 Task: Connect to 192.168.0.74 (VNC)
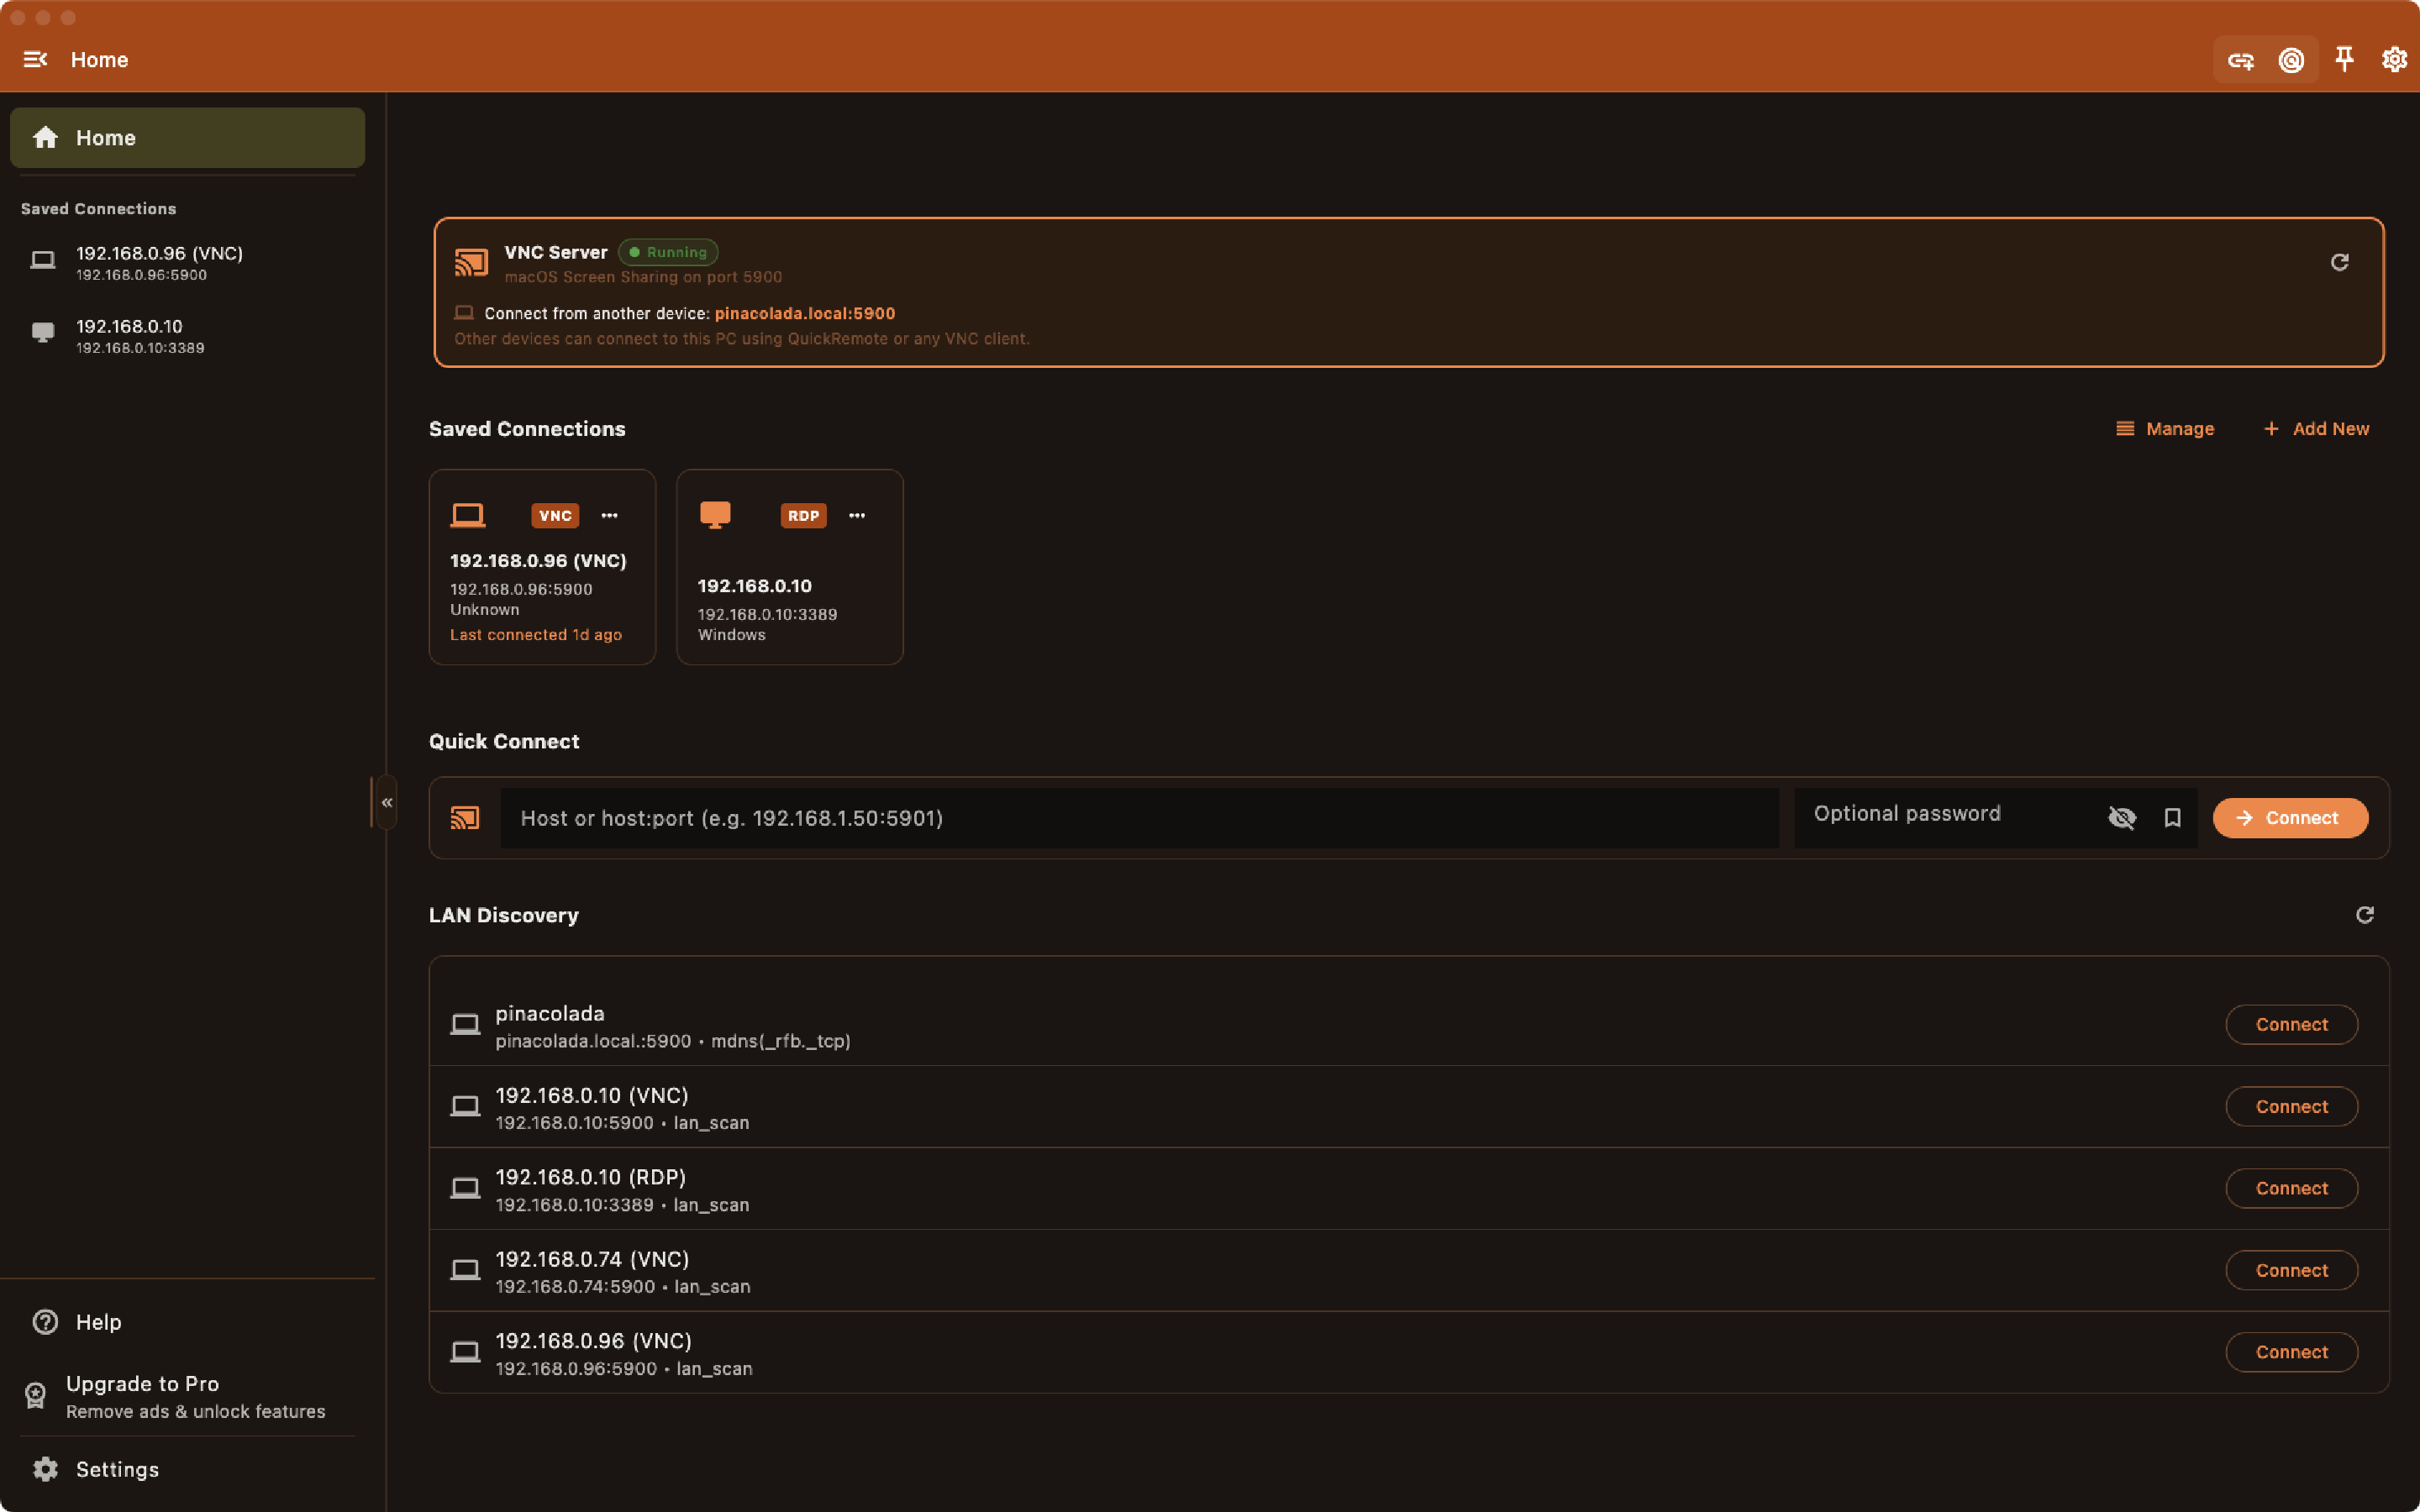point(2291,1271)
